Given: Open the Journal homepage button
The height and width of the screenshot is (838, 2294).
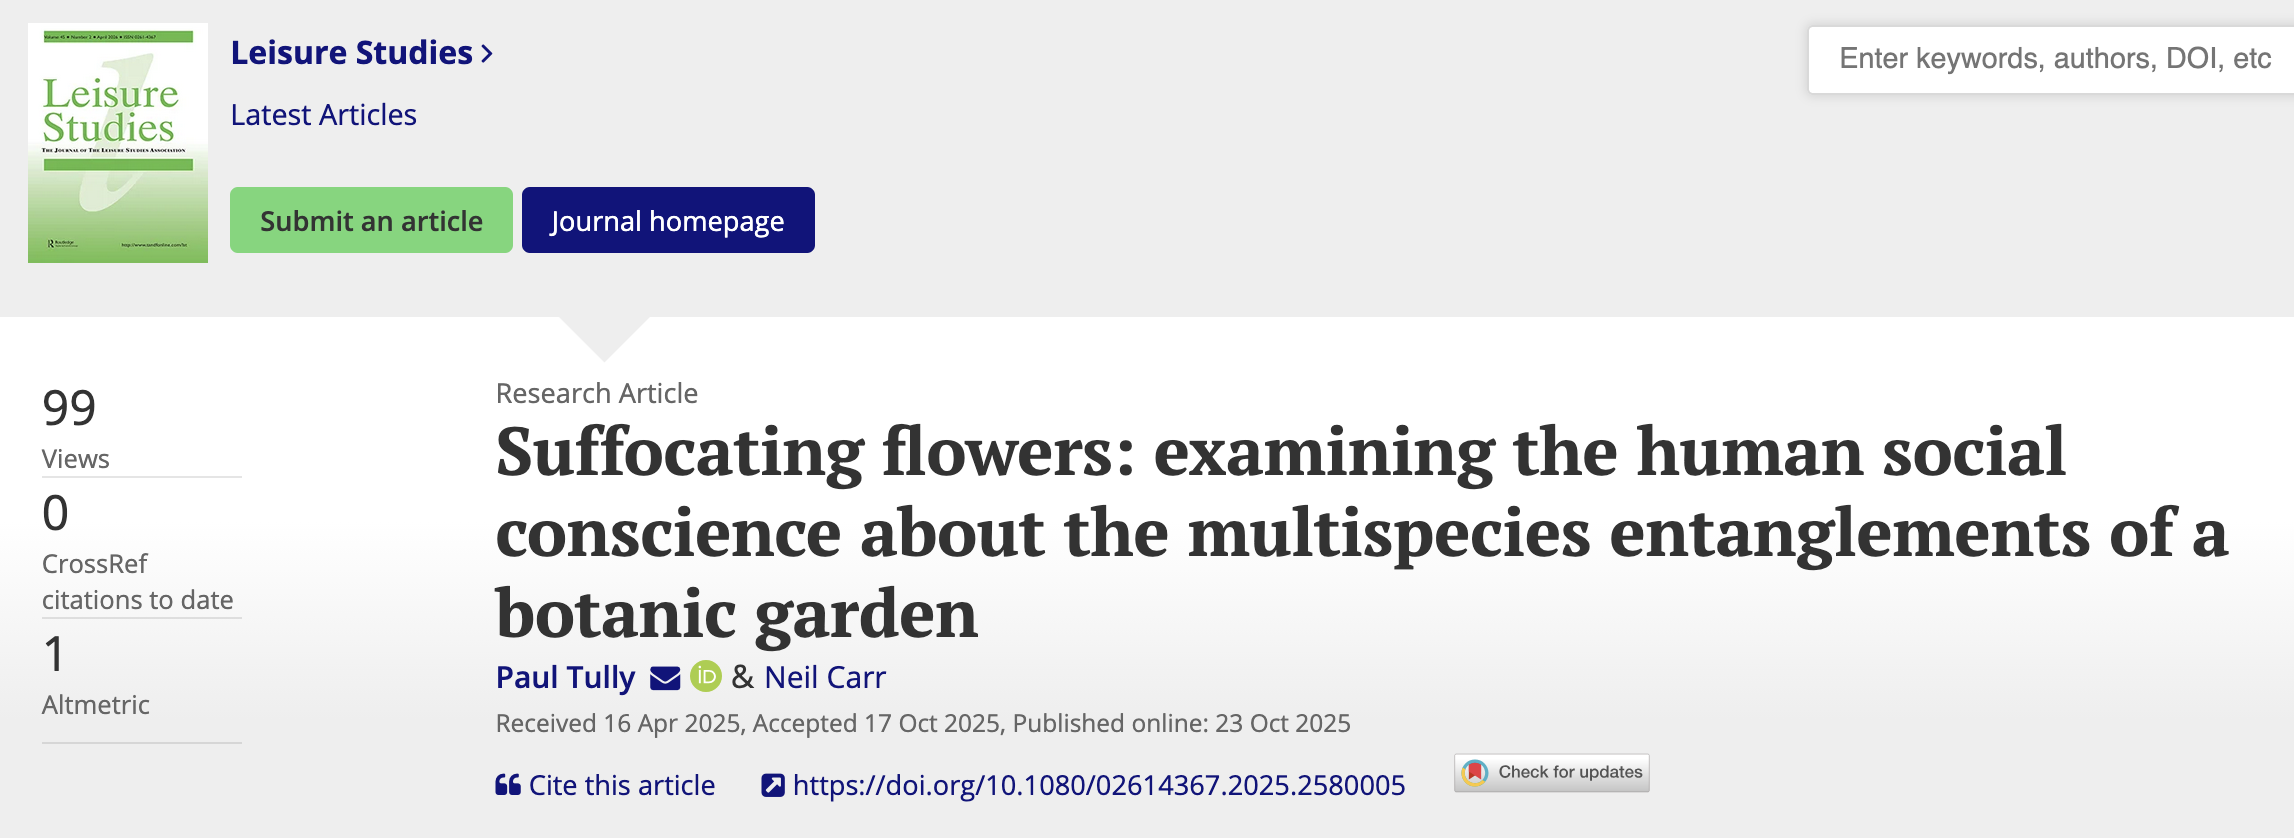Looking at the screenshot, I should point(668,220).
